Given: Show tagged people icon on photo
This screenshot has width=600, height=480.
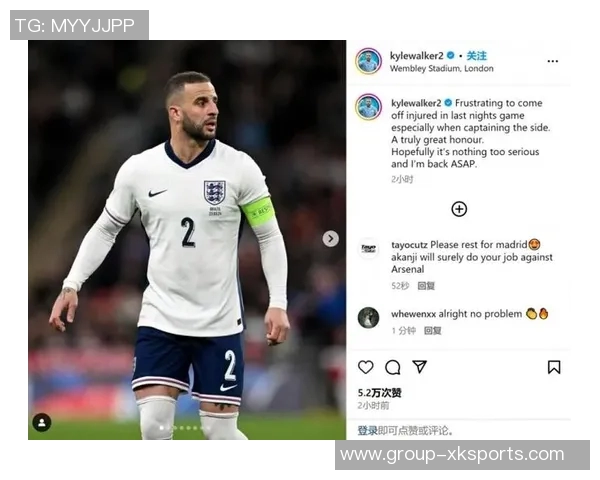Looking at the screenshot, I should tap(42, 423).
